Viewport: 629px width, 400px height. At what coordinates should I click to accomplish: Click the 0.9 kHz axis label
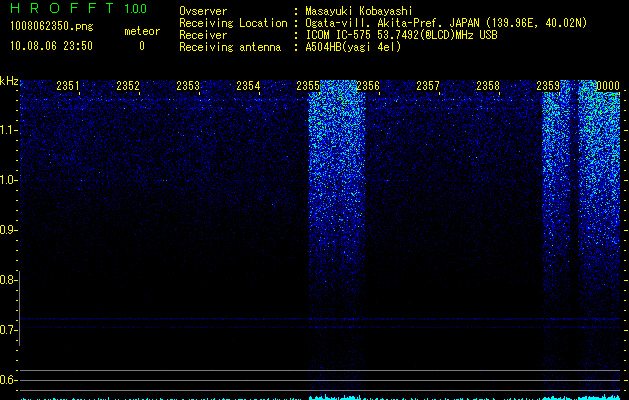click(x=7, y=230)
